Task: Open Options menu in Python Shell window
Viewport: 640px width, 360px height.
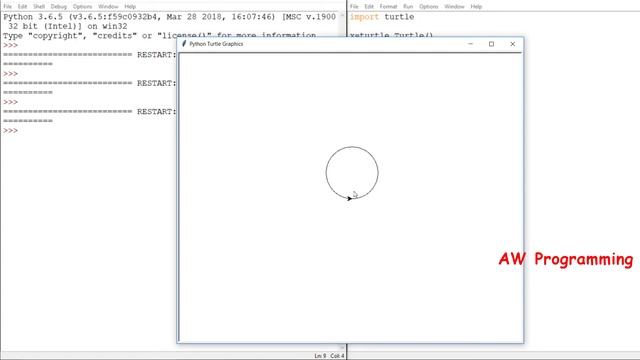Action: coord(82,7)
